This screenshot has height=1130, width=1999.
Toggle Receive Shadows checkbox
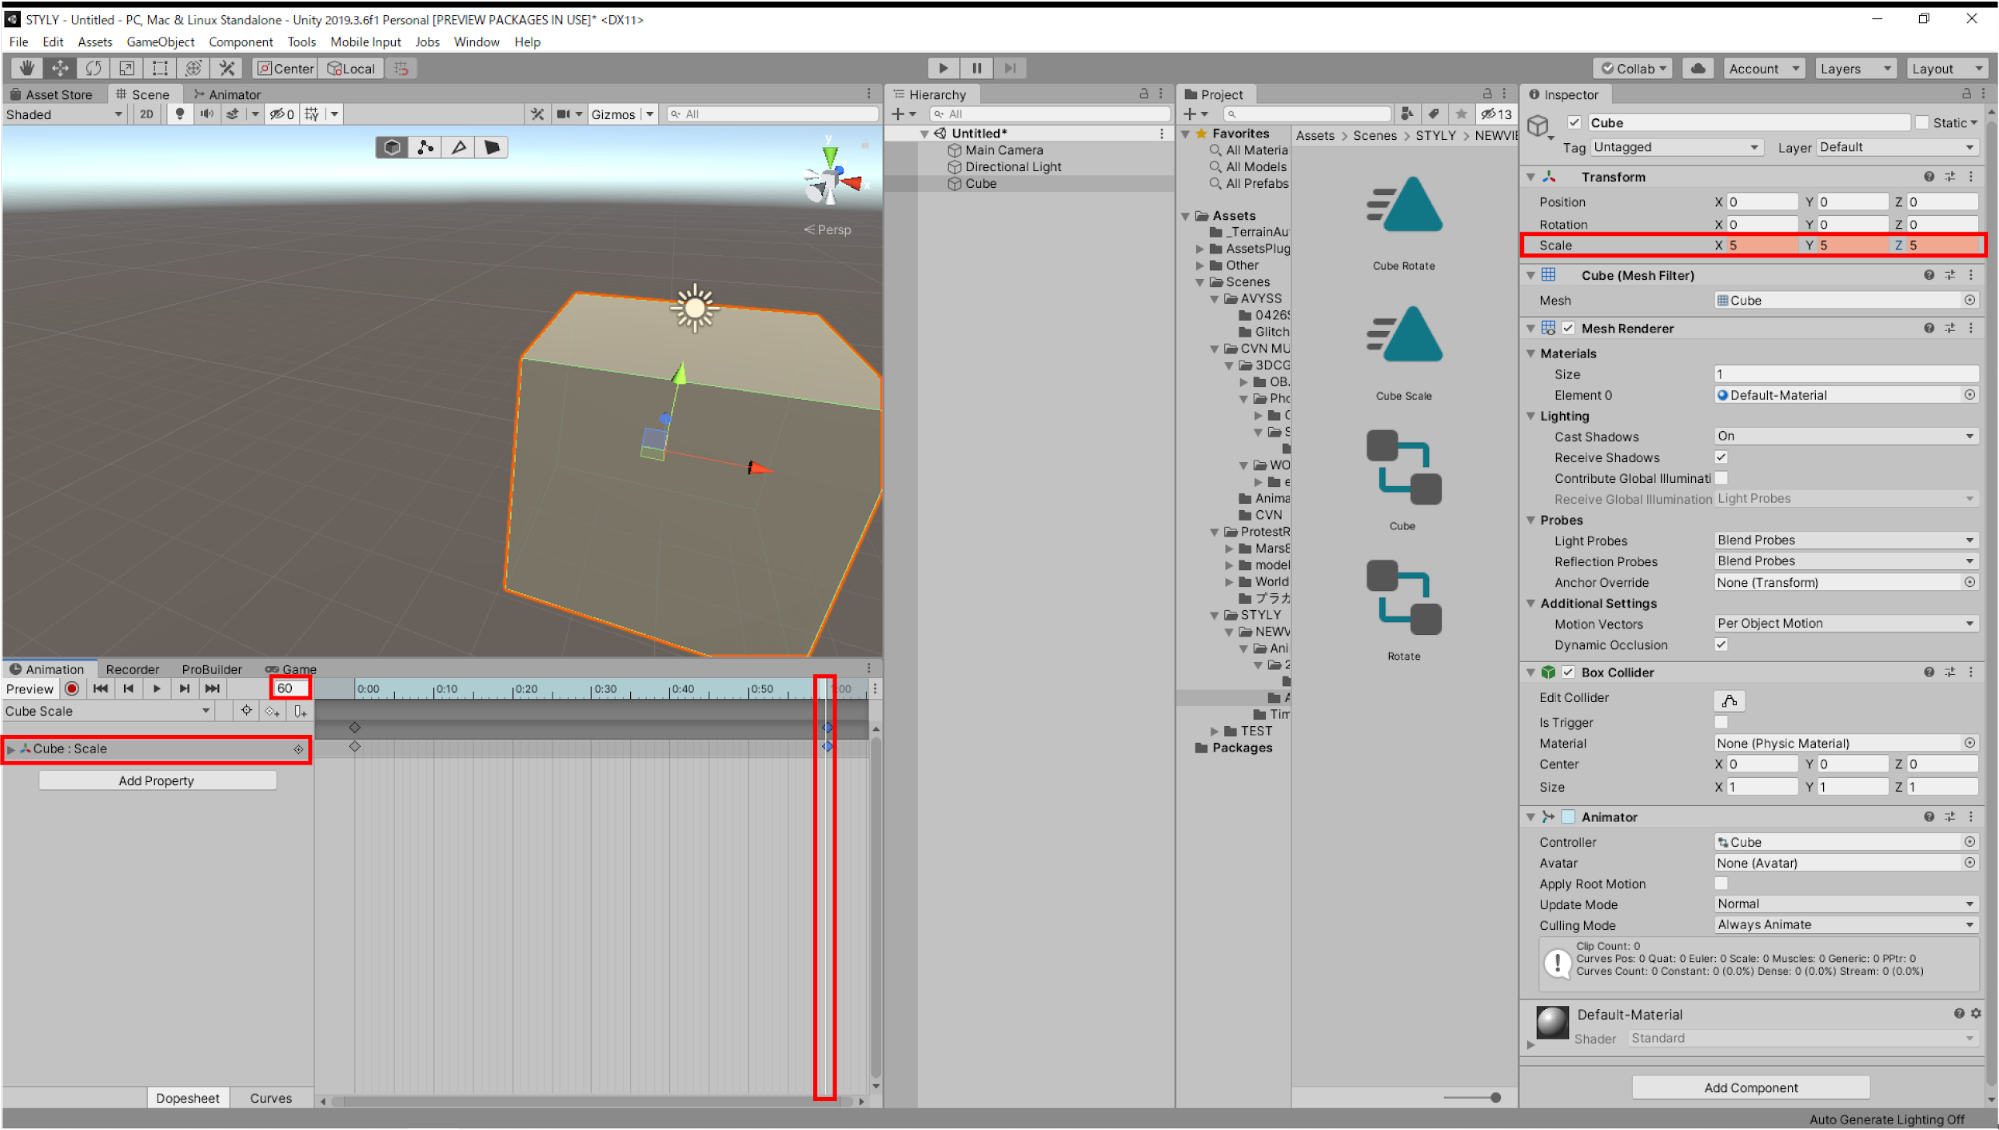pyautogui.click(x=1721, y=457)
